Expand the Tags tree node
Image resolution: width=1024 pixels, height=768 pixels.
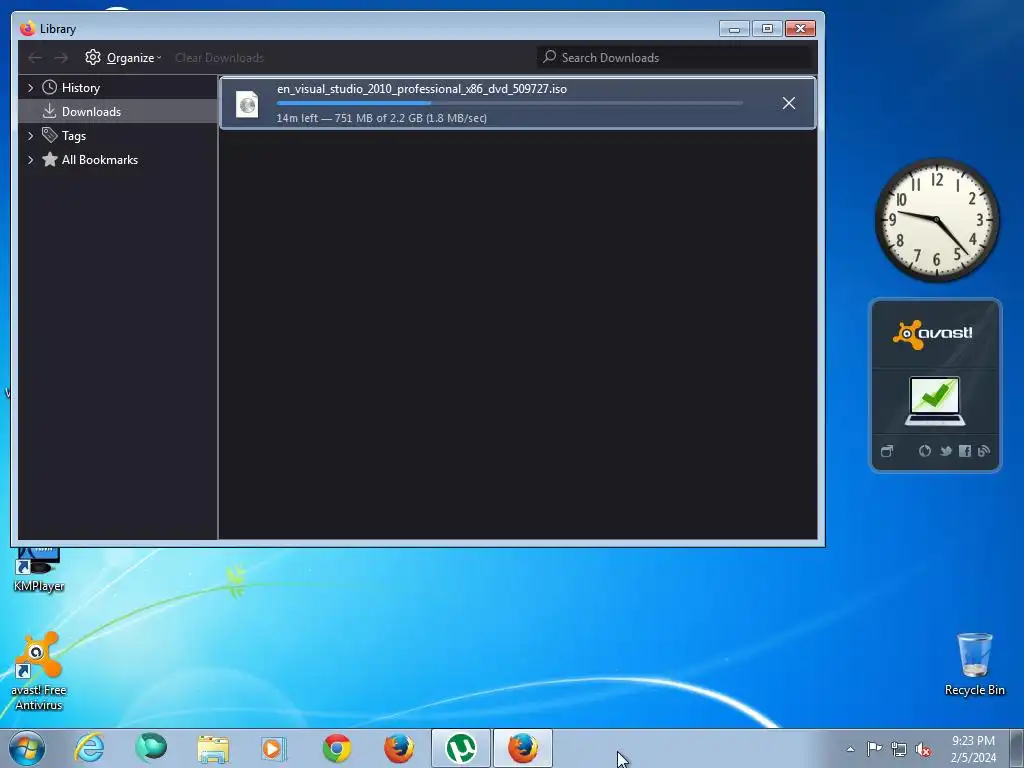pos(30,136)
